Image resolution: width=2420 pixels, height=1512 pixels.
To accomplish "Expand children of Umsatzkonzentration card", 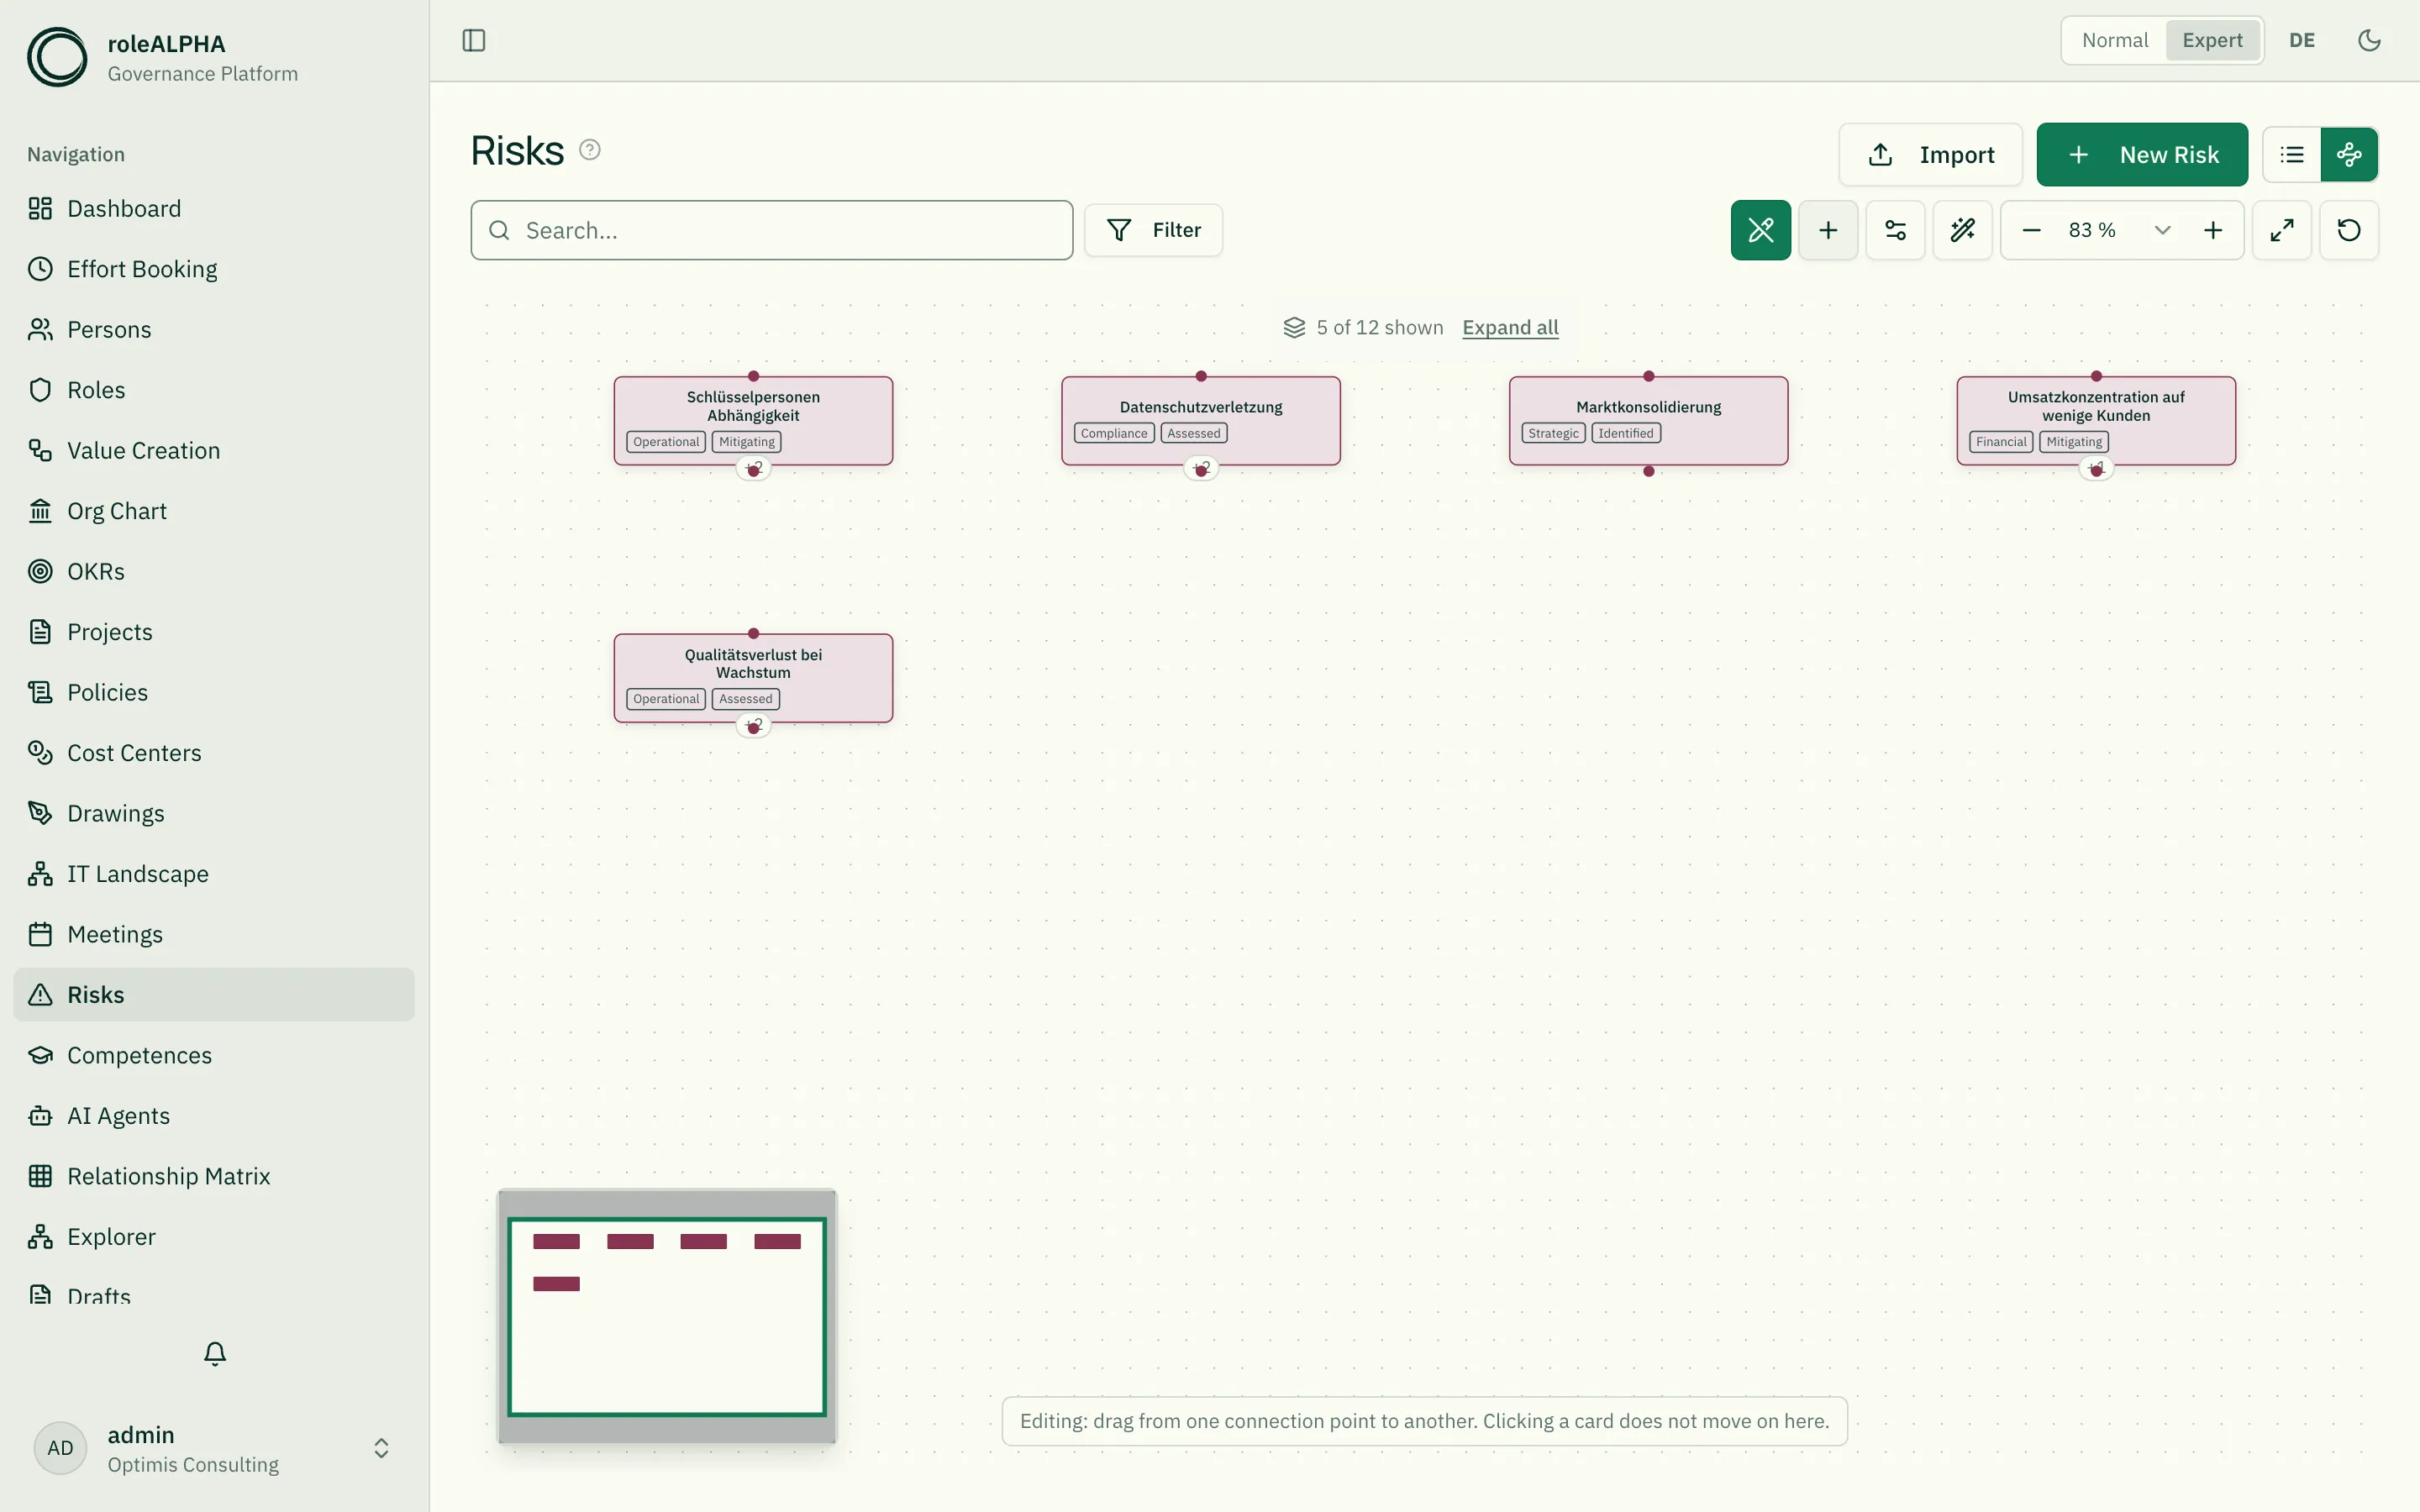I will click(2096, 468).
